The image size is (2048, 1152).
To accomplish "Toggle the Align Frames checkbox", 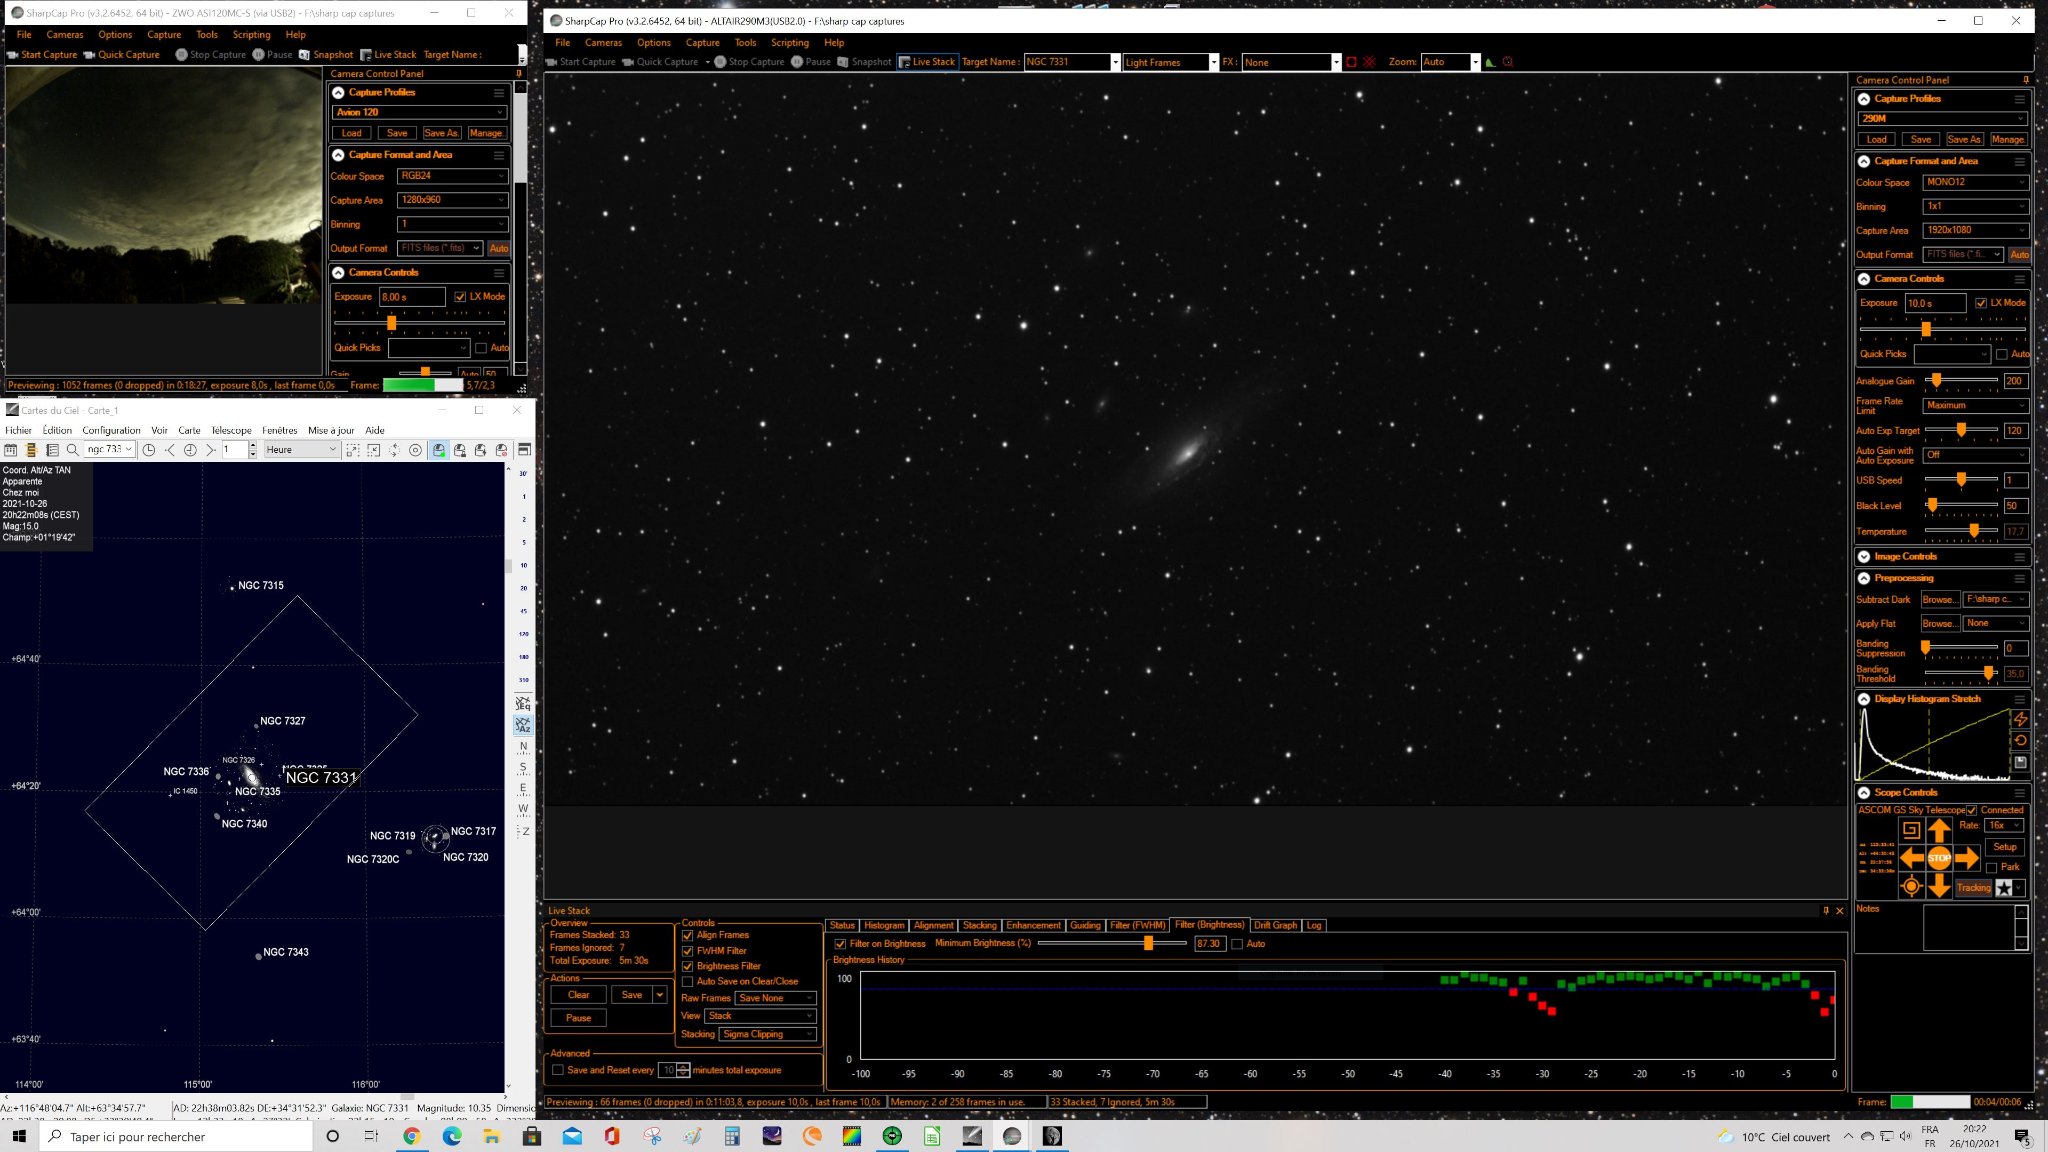I will [x=687, y=936].
